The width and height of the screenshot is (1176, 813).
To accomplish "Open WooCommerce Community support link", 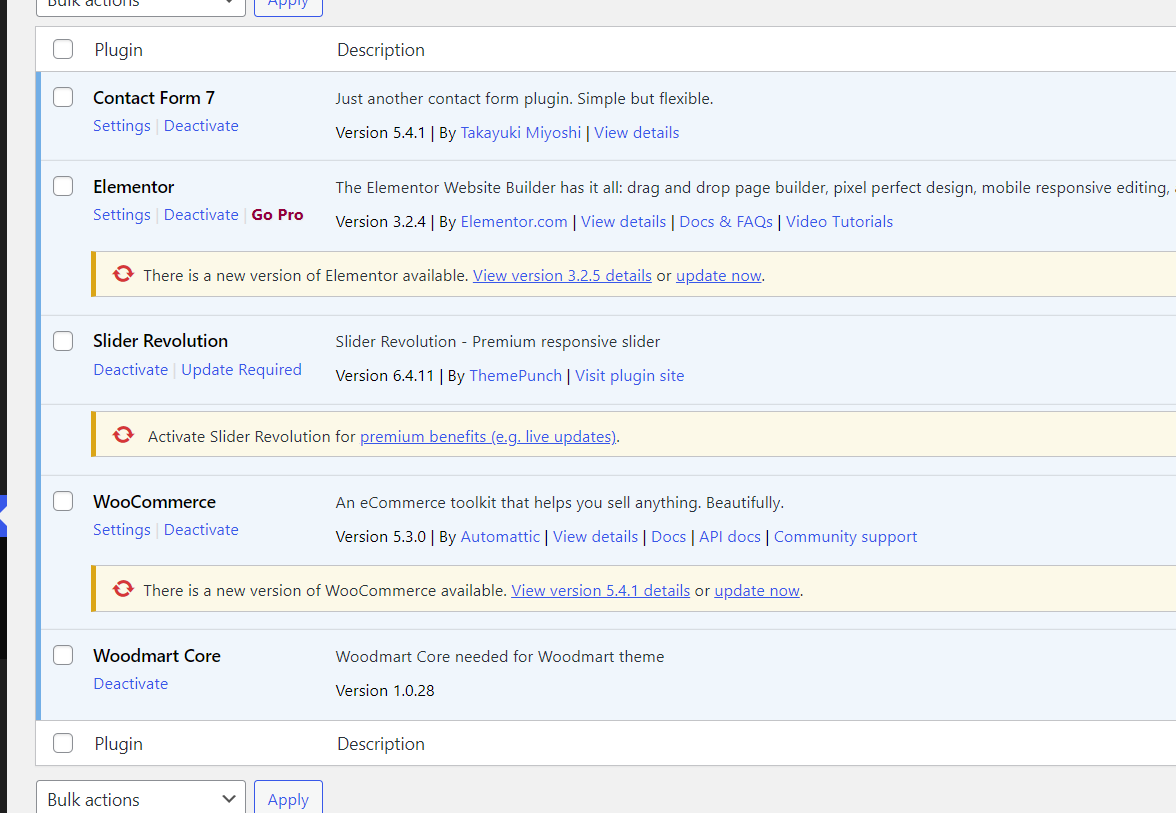I will 845,537.
